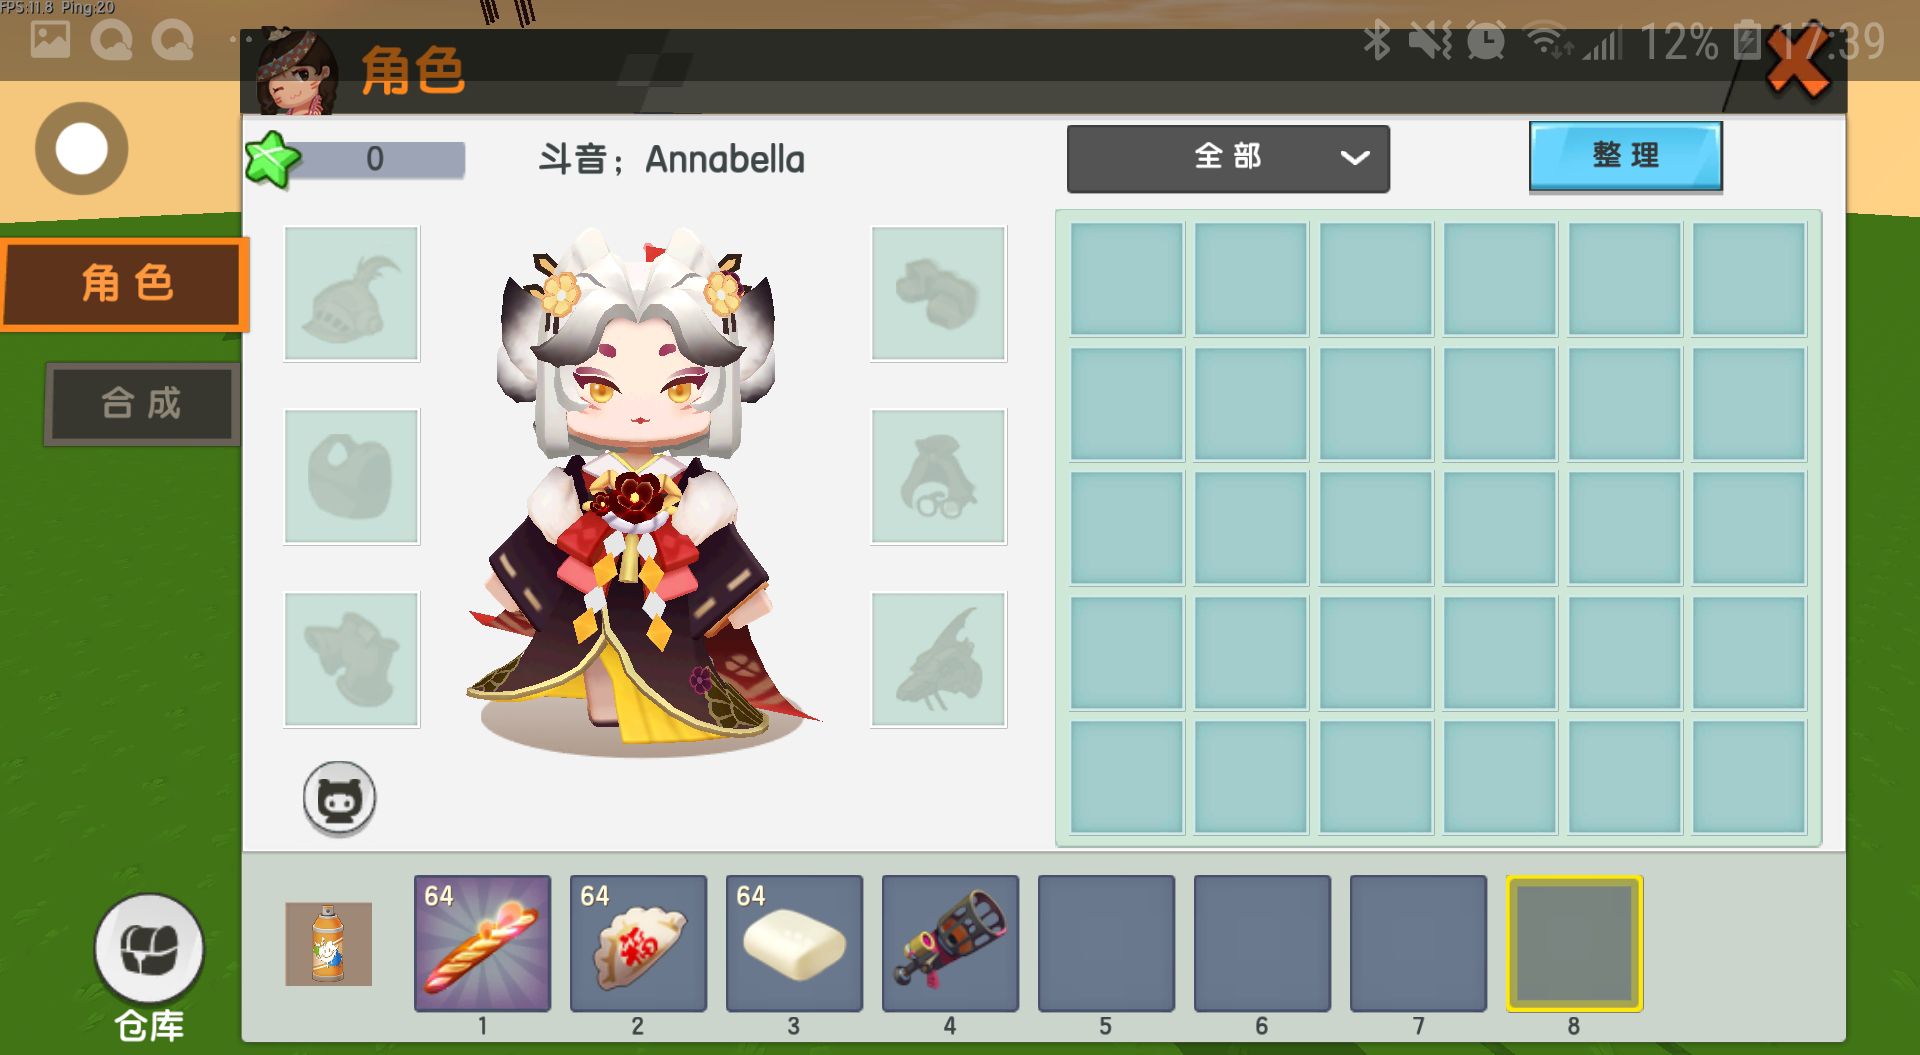This screenshot has width=1920, height=1055.
Task: Select the boots equipment slot
Action: pyautogui.click(x=351, y=659)
